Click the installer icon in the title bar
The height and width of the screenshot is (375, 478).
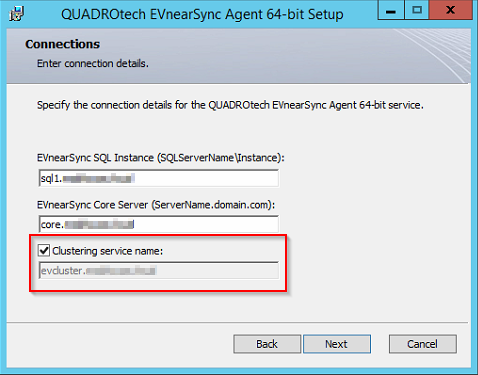point(16,14)
